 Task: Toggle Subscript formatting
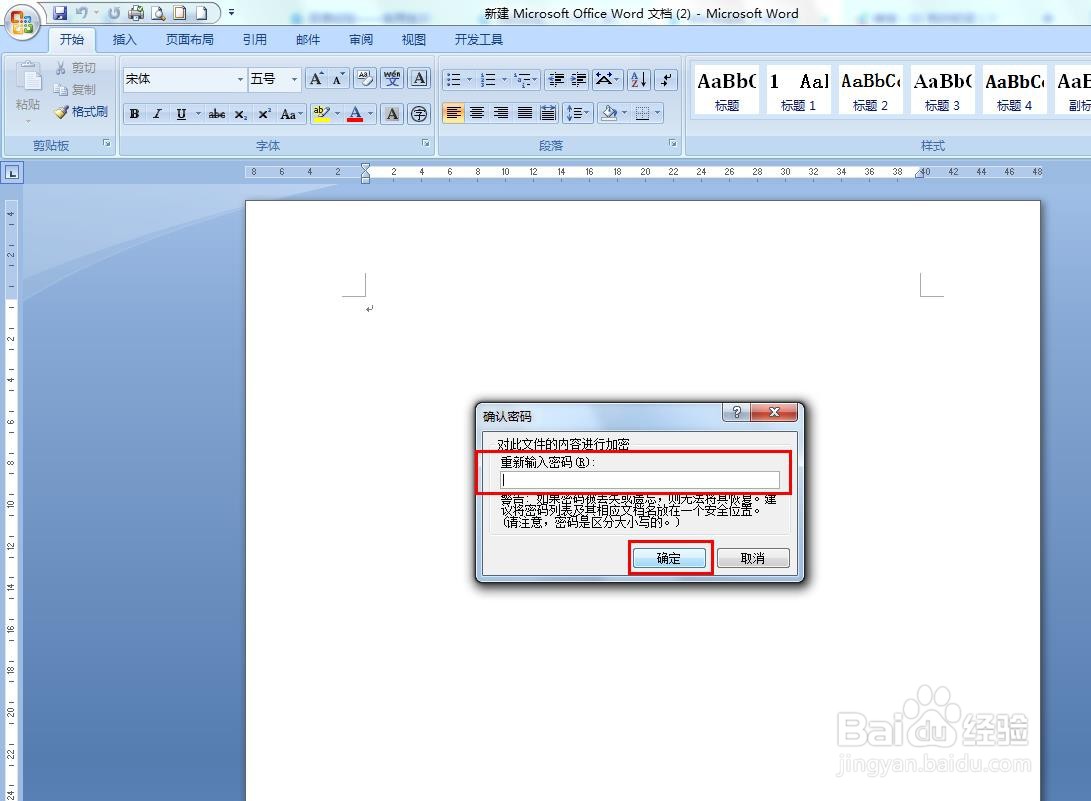(240, 113)
